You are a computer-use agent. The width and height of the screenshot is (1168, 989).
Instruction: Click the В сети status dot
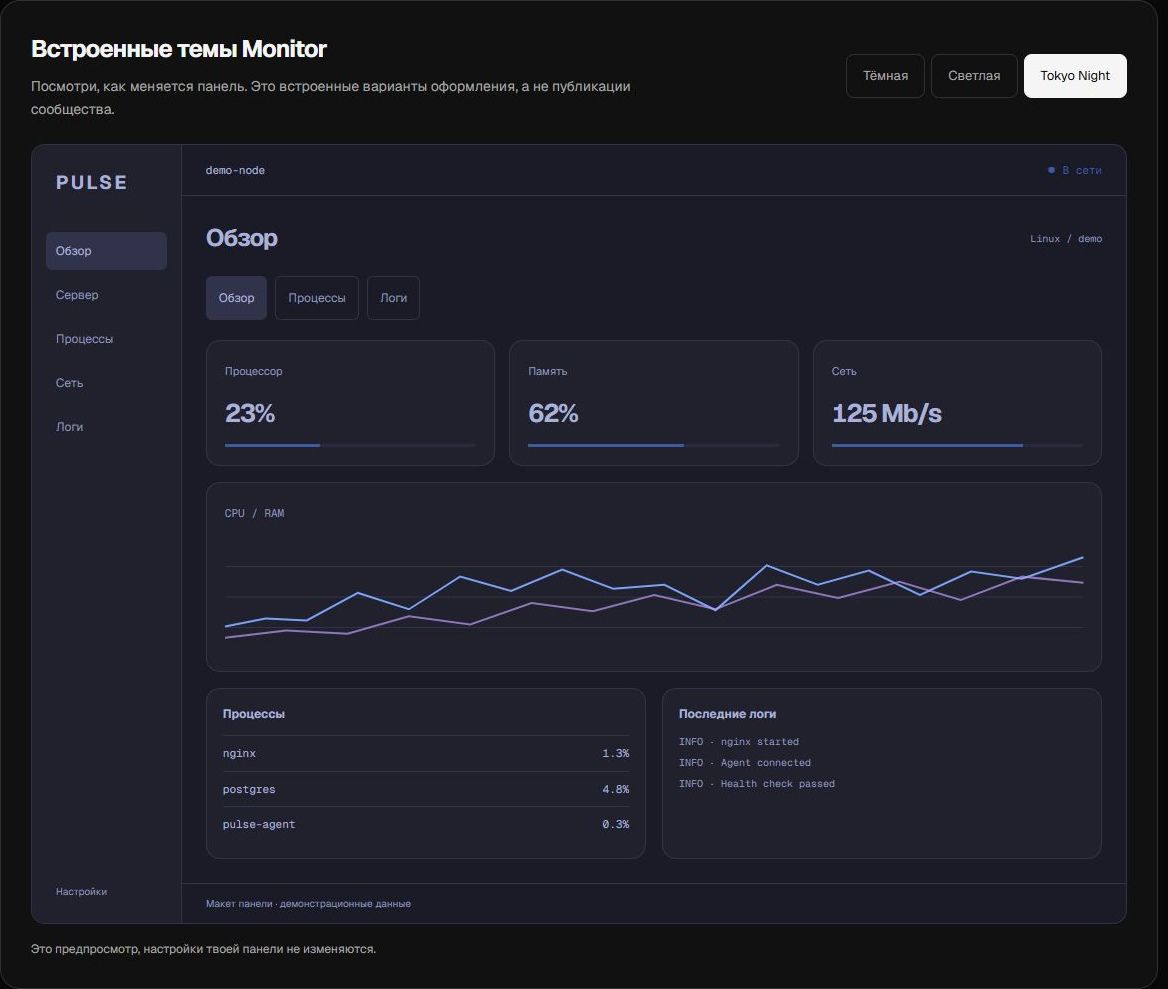(1051, 171)
